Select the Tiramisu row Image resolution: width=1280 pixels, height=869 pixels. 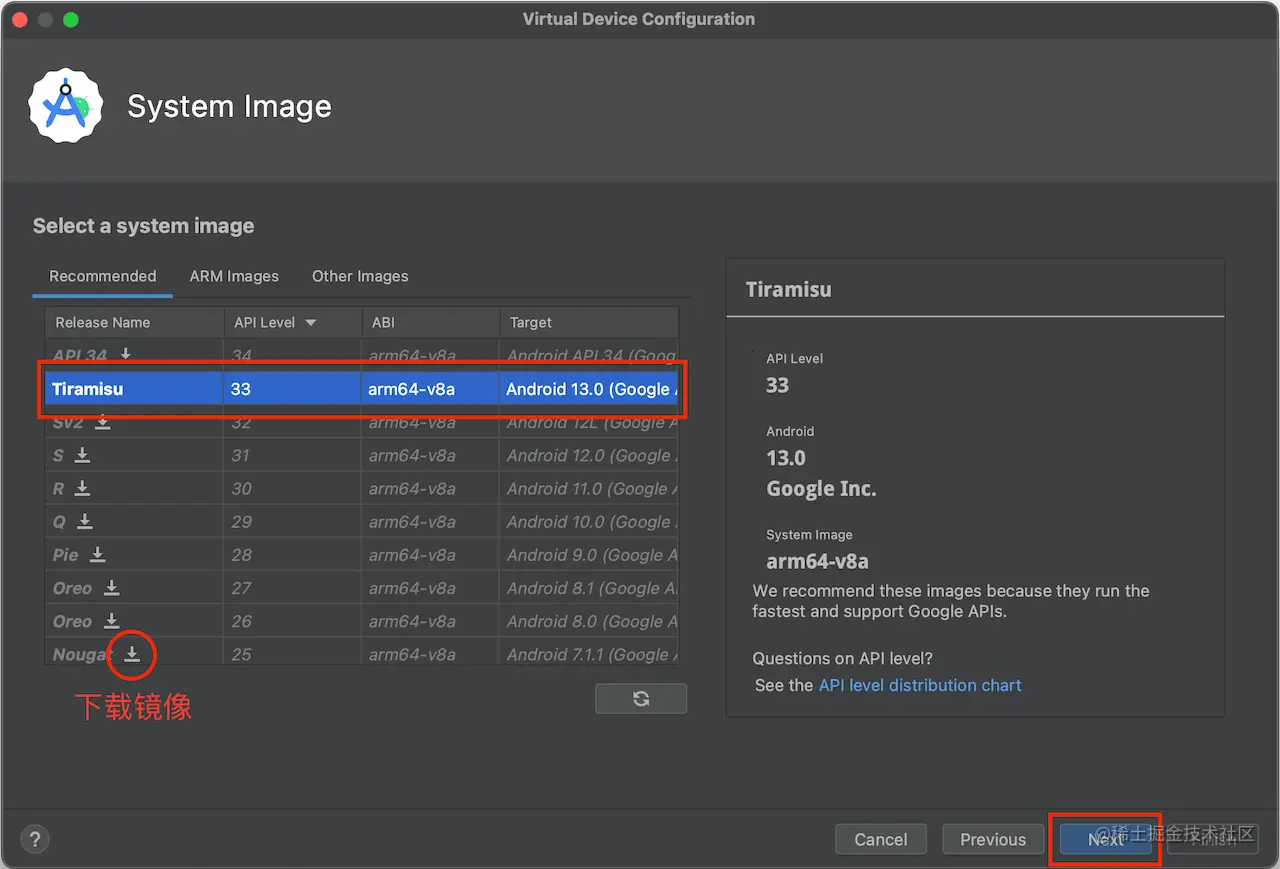click(362, 389)
